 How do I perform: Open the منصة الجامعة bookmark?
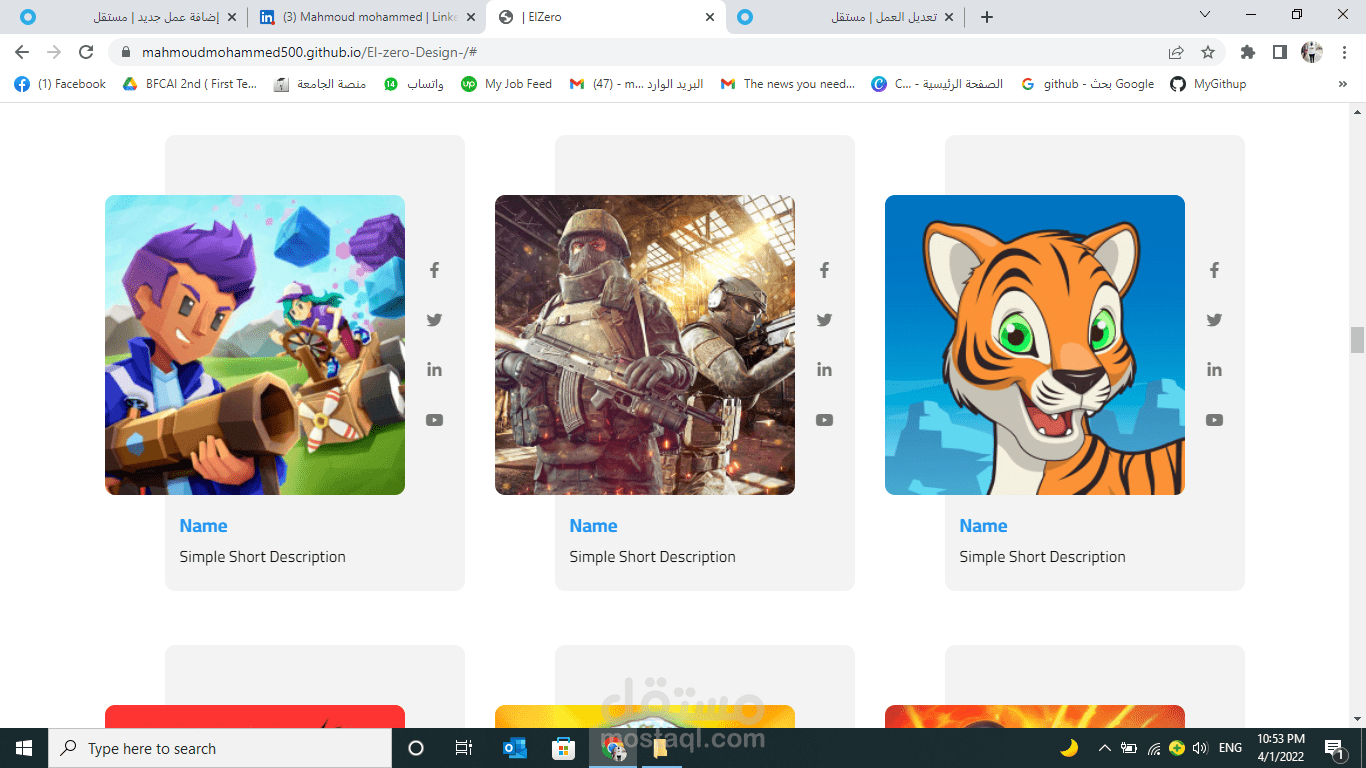(320, 84)
